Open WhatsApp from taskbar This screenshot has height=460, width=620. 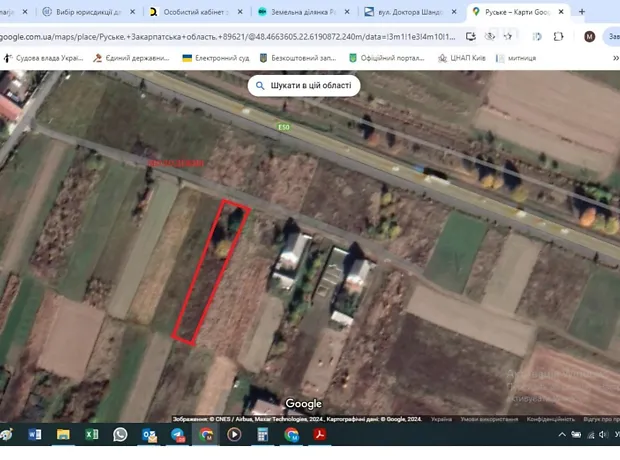tap(120, 435)
